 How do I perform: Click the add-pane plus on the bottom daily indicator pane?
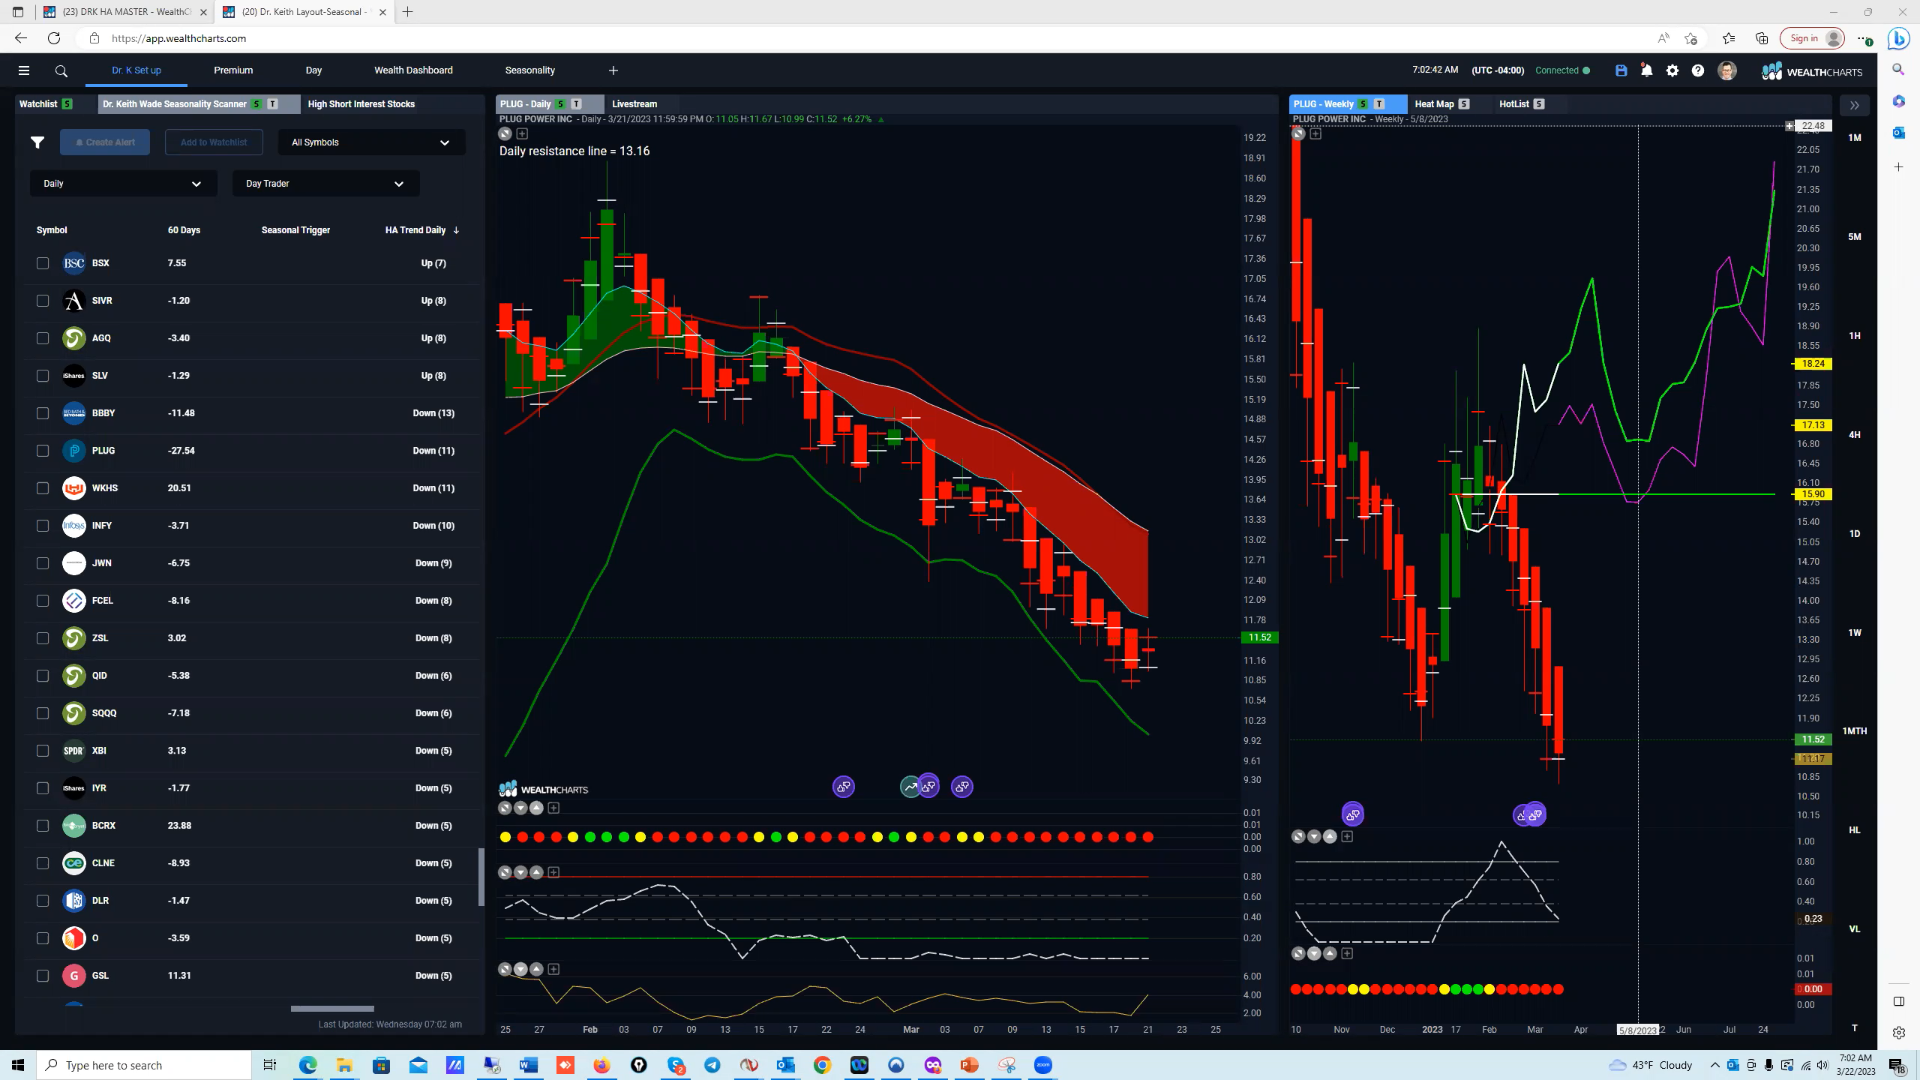[x=554, y=970]
